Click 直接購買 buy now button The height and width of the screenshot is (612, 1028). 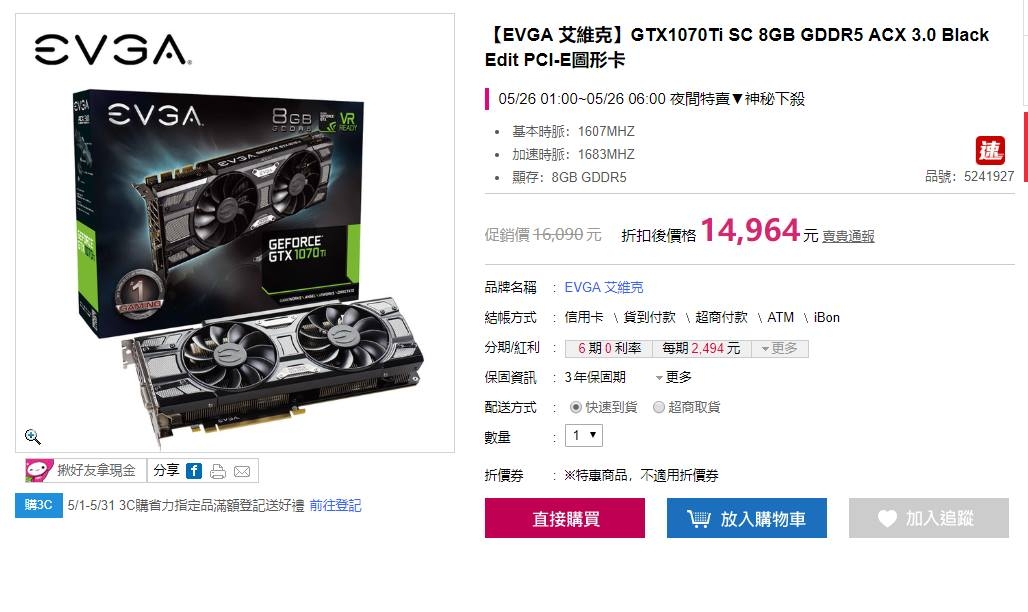click(x=564, y=518)
